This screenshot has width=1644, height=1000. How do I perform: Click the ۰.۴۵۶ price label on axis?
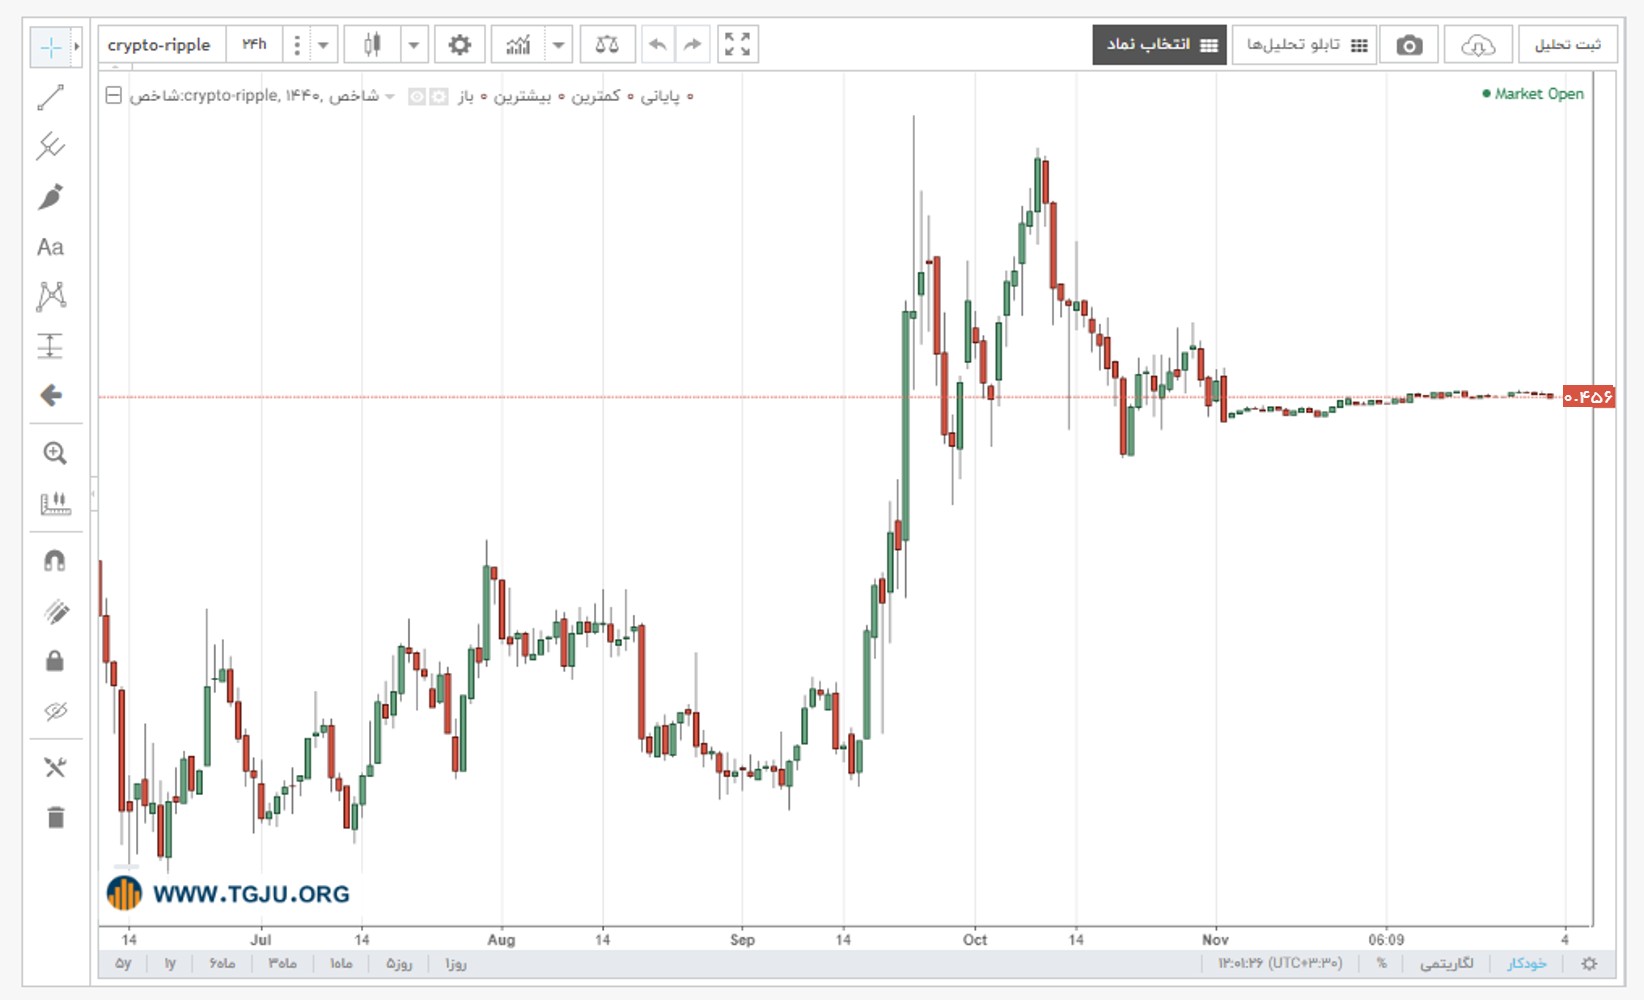click(x=1589, y=397)
